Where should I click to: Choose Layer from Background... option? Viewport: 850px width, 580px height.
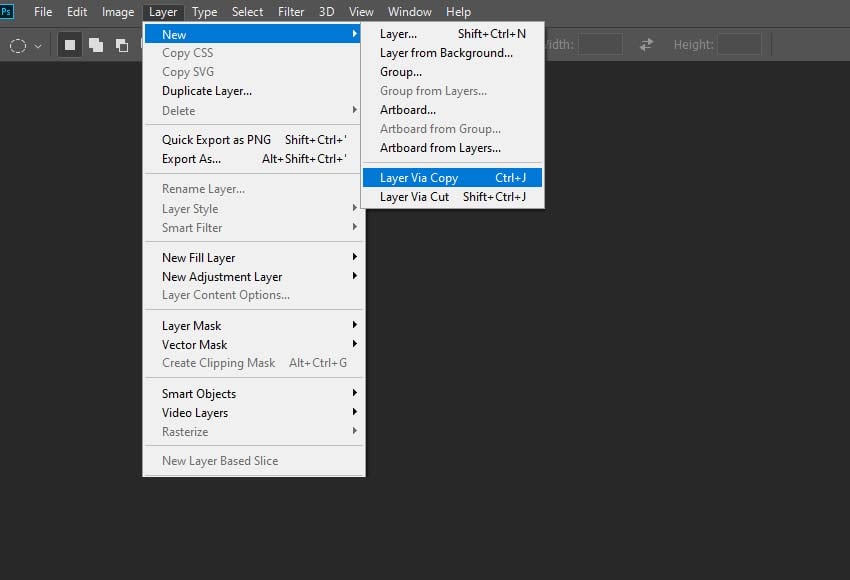453,53
